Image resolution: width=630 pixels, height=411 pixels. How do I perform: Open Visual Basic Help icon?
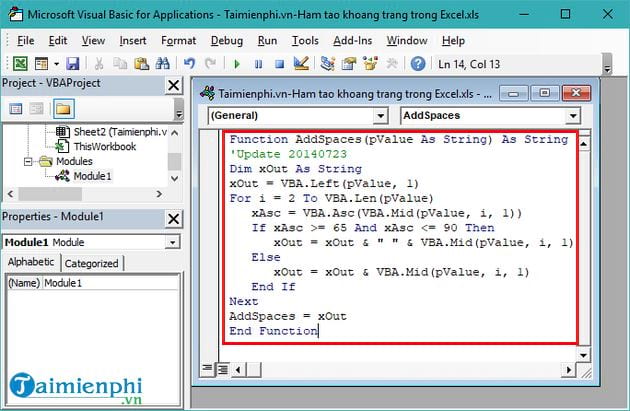[x=418, y=63]
